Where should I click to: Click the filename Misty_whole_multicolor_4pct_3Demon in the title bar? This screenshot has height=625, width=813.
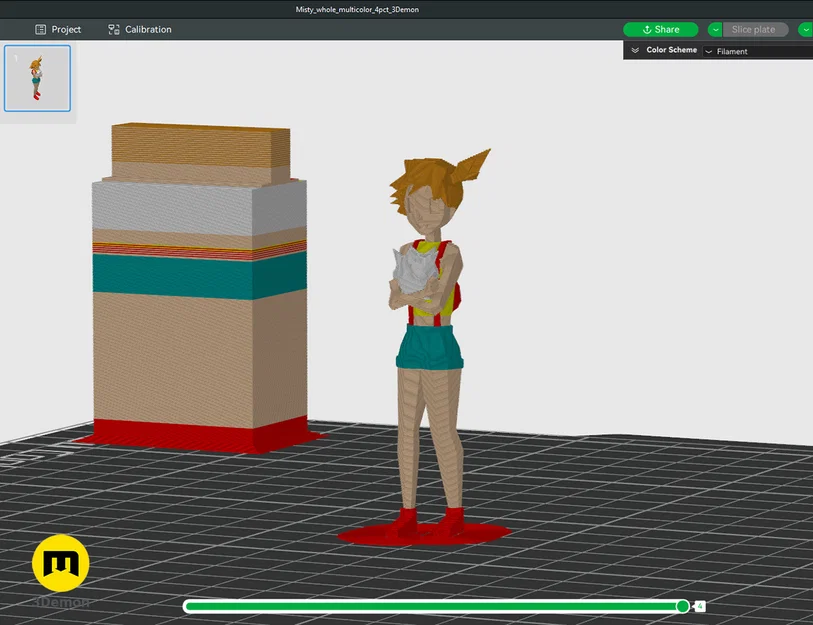pos(357,8)
